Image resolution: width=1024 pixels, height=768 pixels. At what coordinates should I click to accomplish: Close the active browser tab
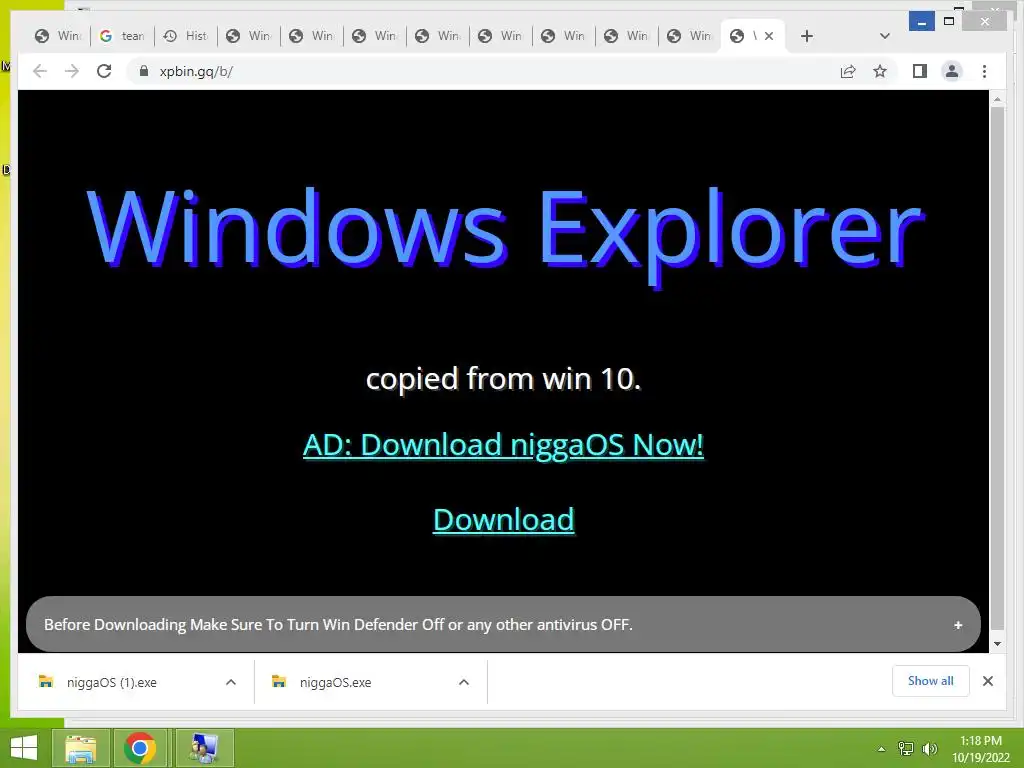point(769,36)
